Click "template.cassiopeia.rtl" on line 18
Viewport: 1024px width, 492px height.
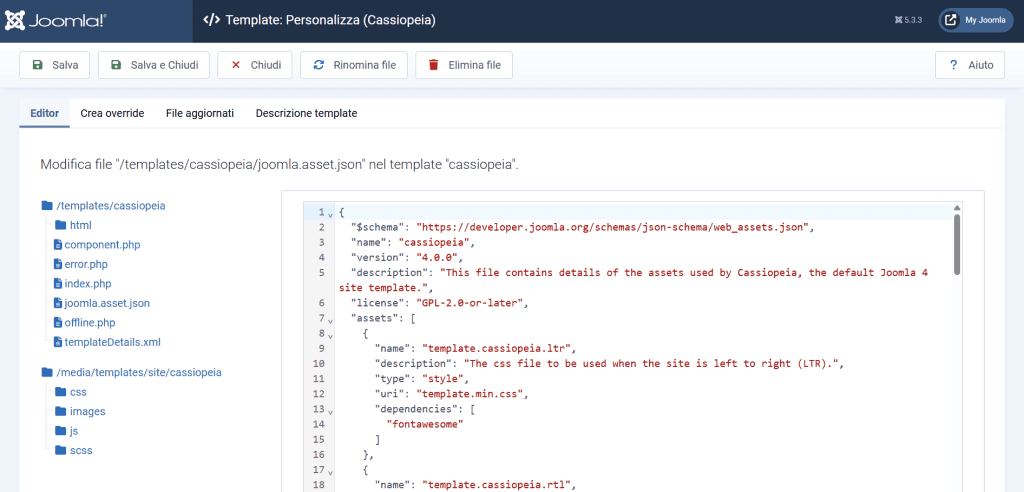click(x=496, y=485)
